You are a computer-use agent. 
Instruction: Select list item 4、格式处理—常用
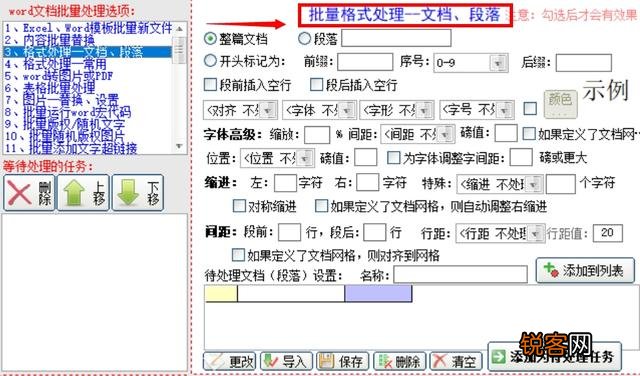point(55,64)
